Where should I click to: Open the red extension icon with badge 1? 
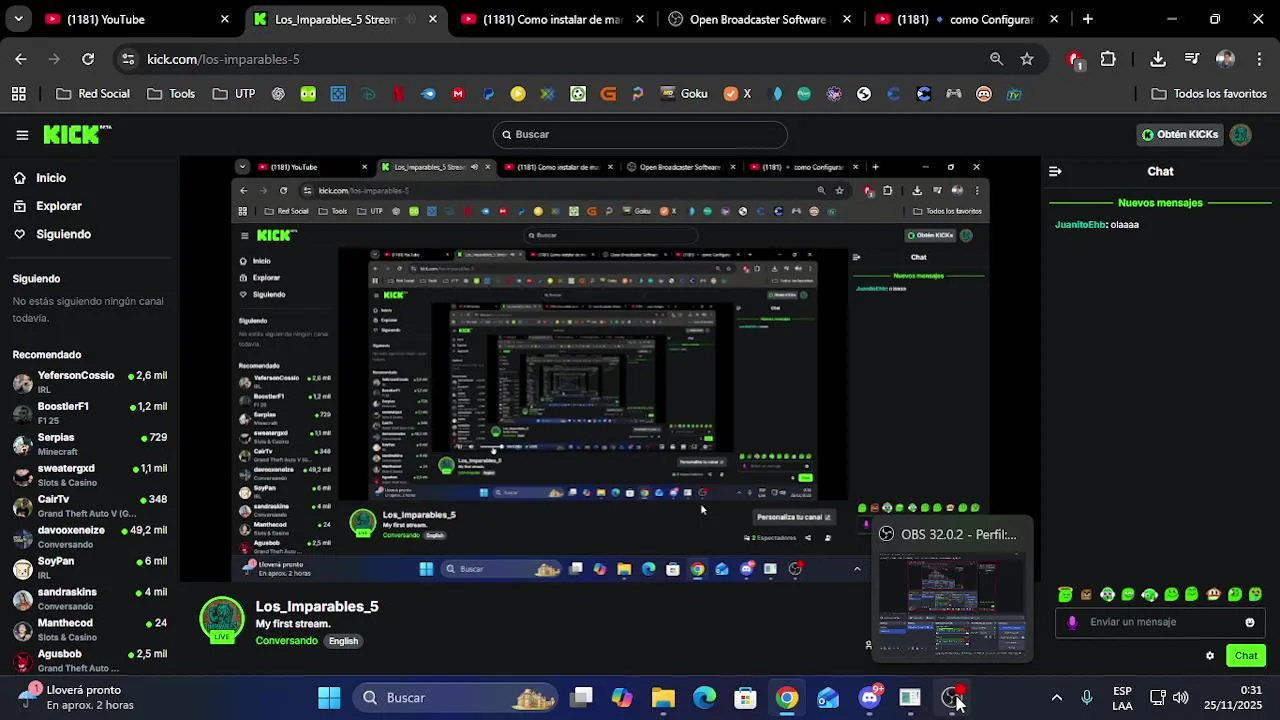click(1075, 59)
